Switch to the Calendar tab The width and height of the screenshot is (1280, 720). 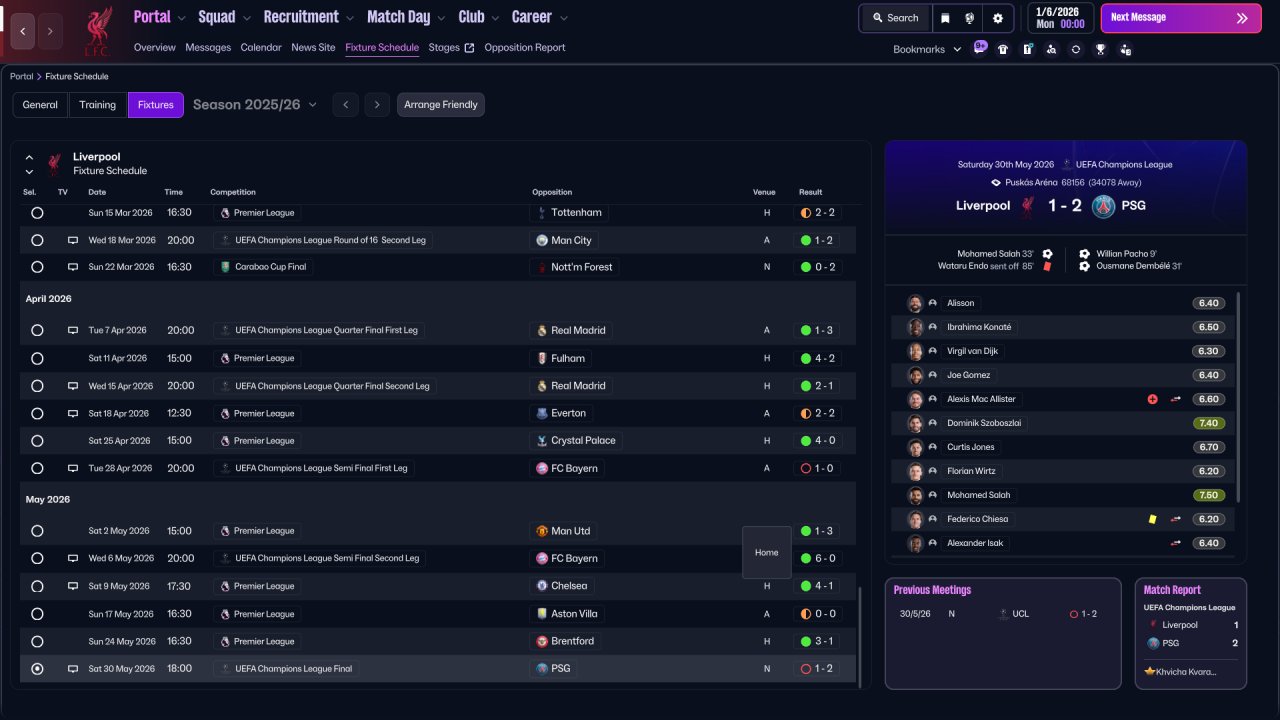click(x=261, y=48)
